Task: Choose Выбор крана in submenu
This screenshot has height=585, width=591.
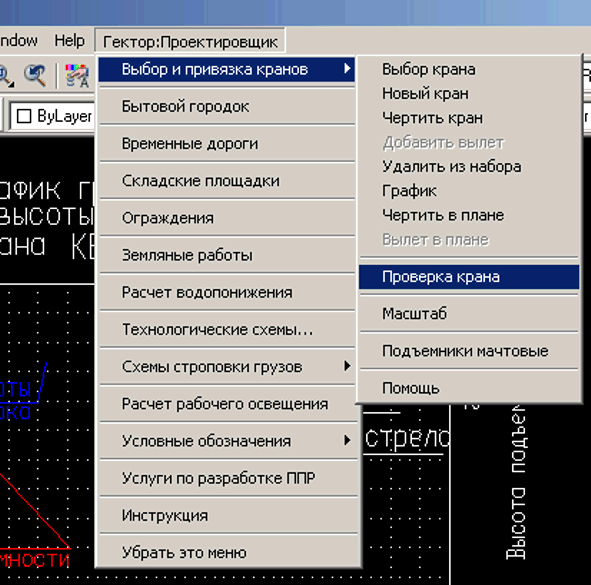Action: tap(469, 69)
